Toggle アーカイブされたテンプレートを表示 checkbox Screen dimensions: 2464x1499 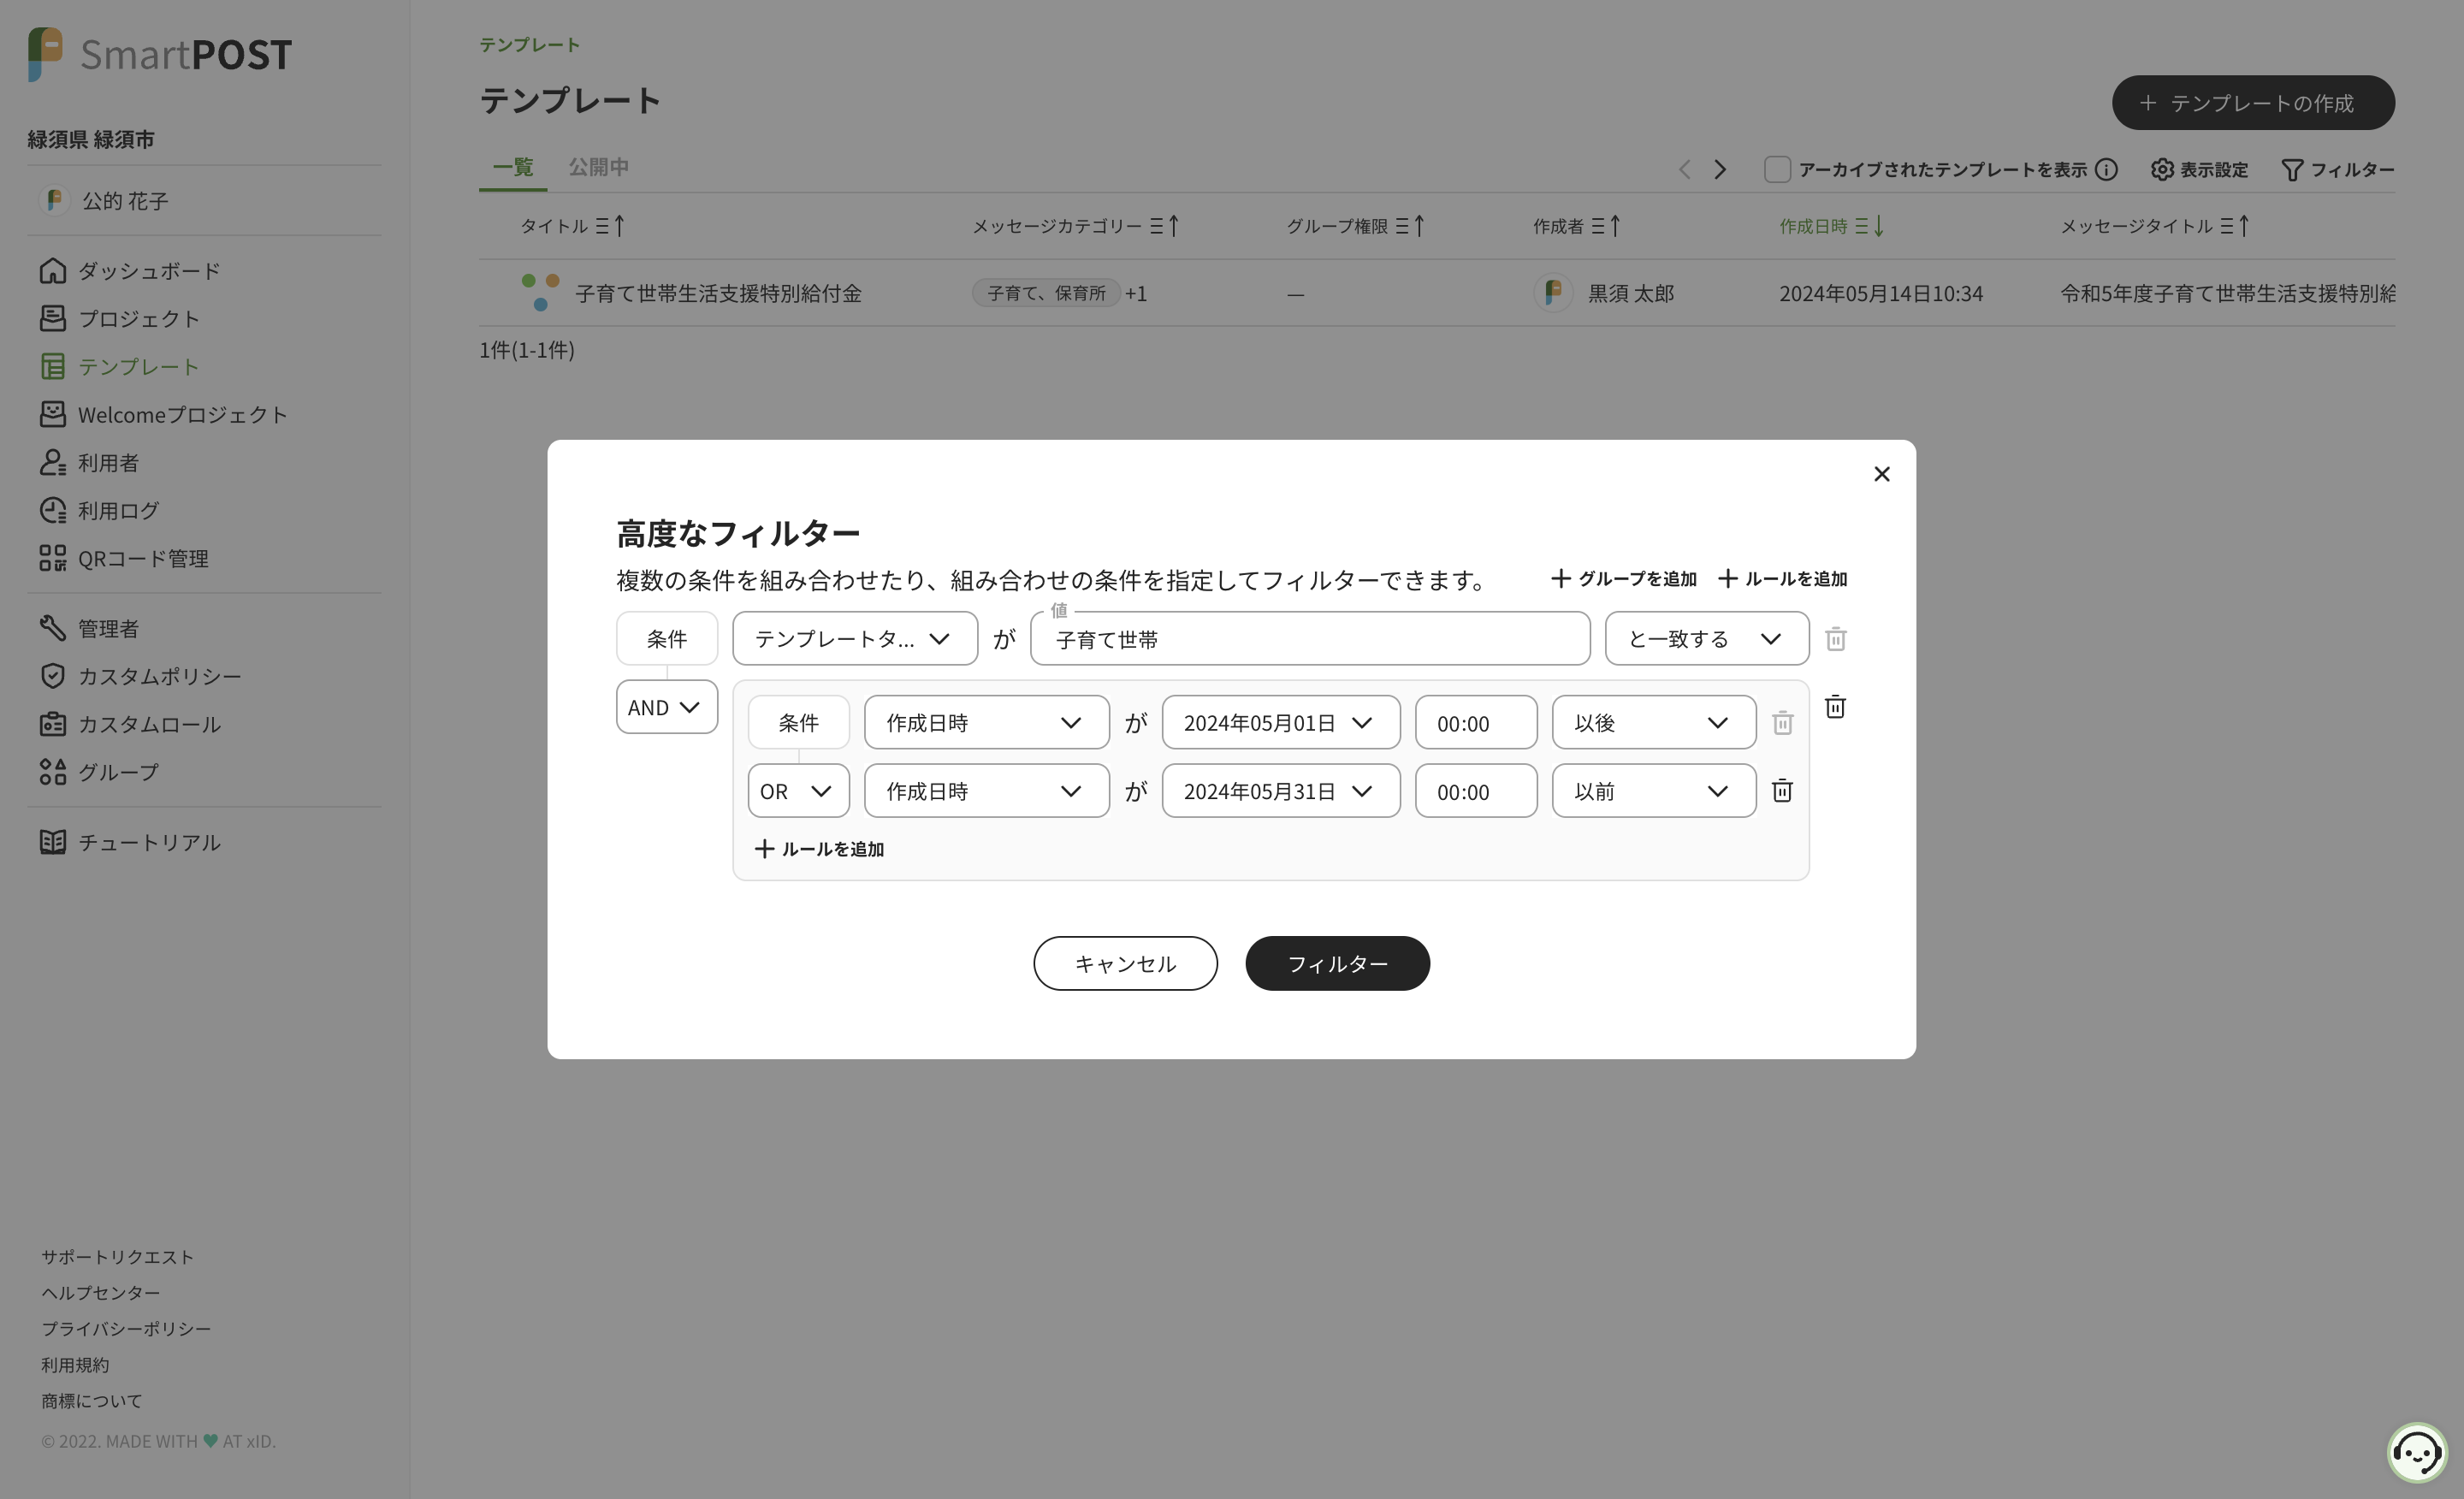1776,169
